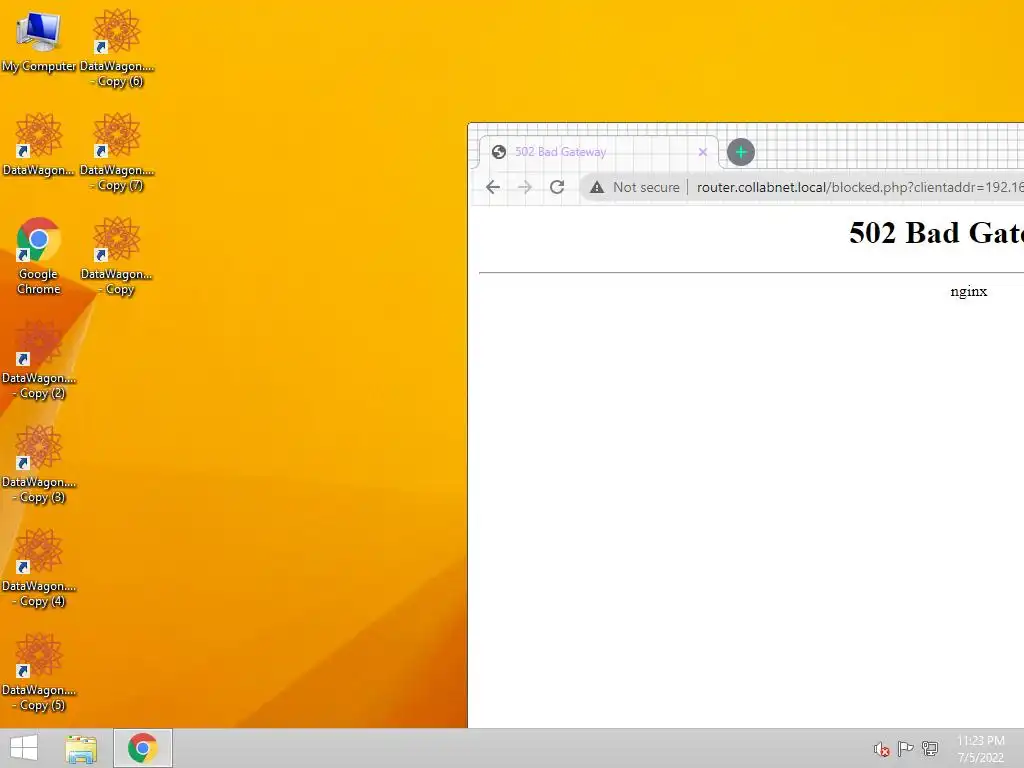Open a new Chrome tab

(741, 152)
